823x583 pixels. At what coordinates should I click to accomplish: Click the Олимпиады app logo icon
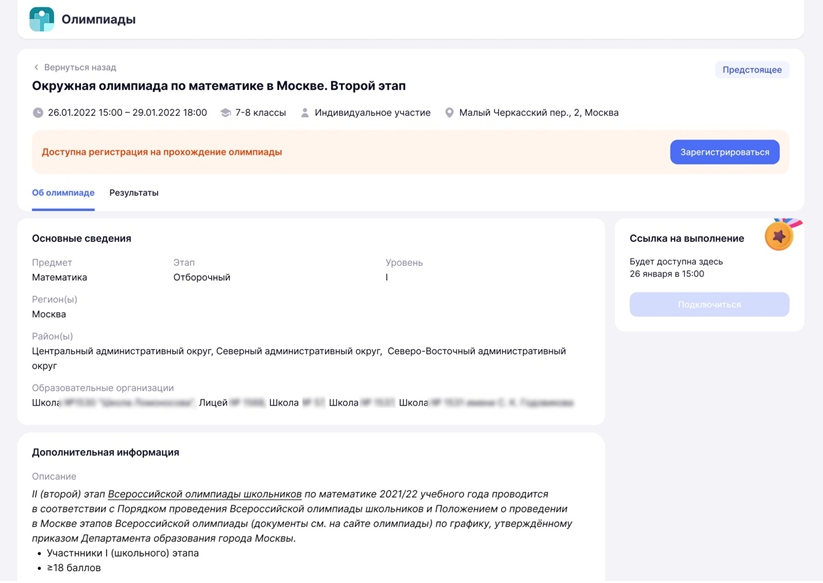41,19
